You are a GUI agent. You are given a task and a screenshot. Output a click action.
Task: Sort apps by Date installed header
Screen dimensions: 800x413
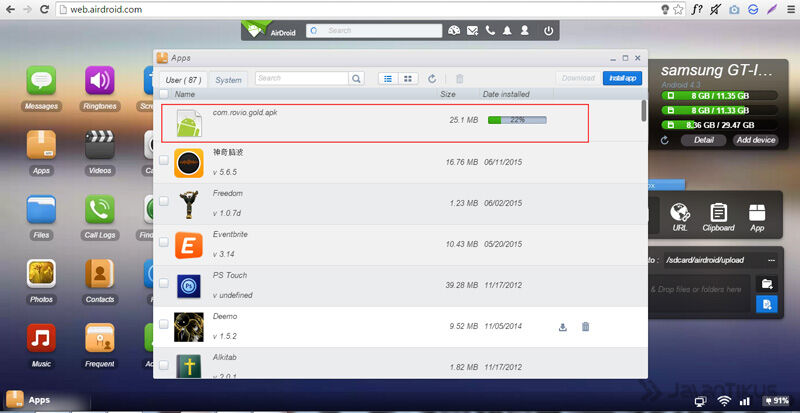(x=506, y=94)
